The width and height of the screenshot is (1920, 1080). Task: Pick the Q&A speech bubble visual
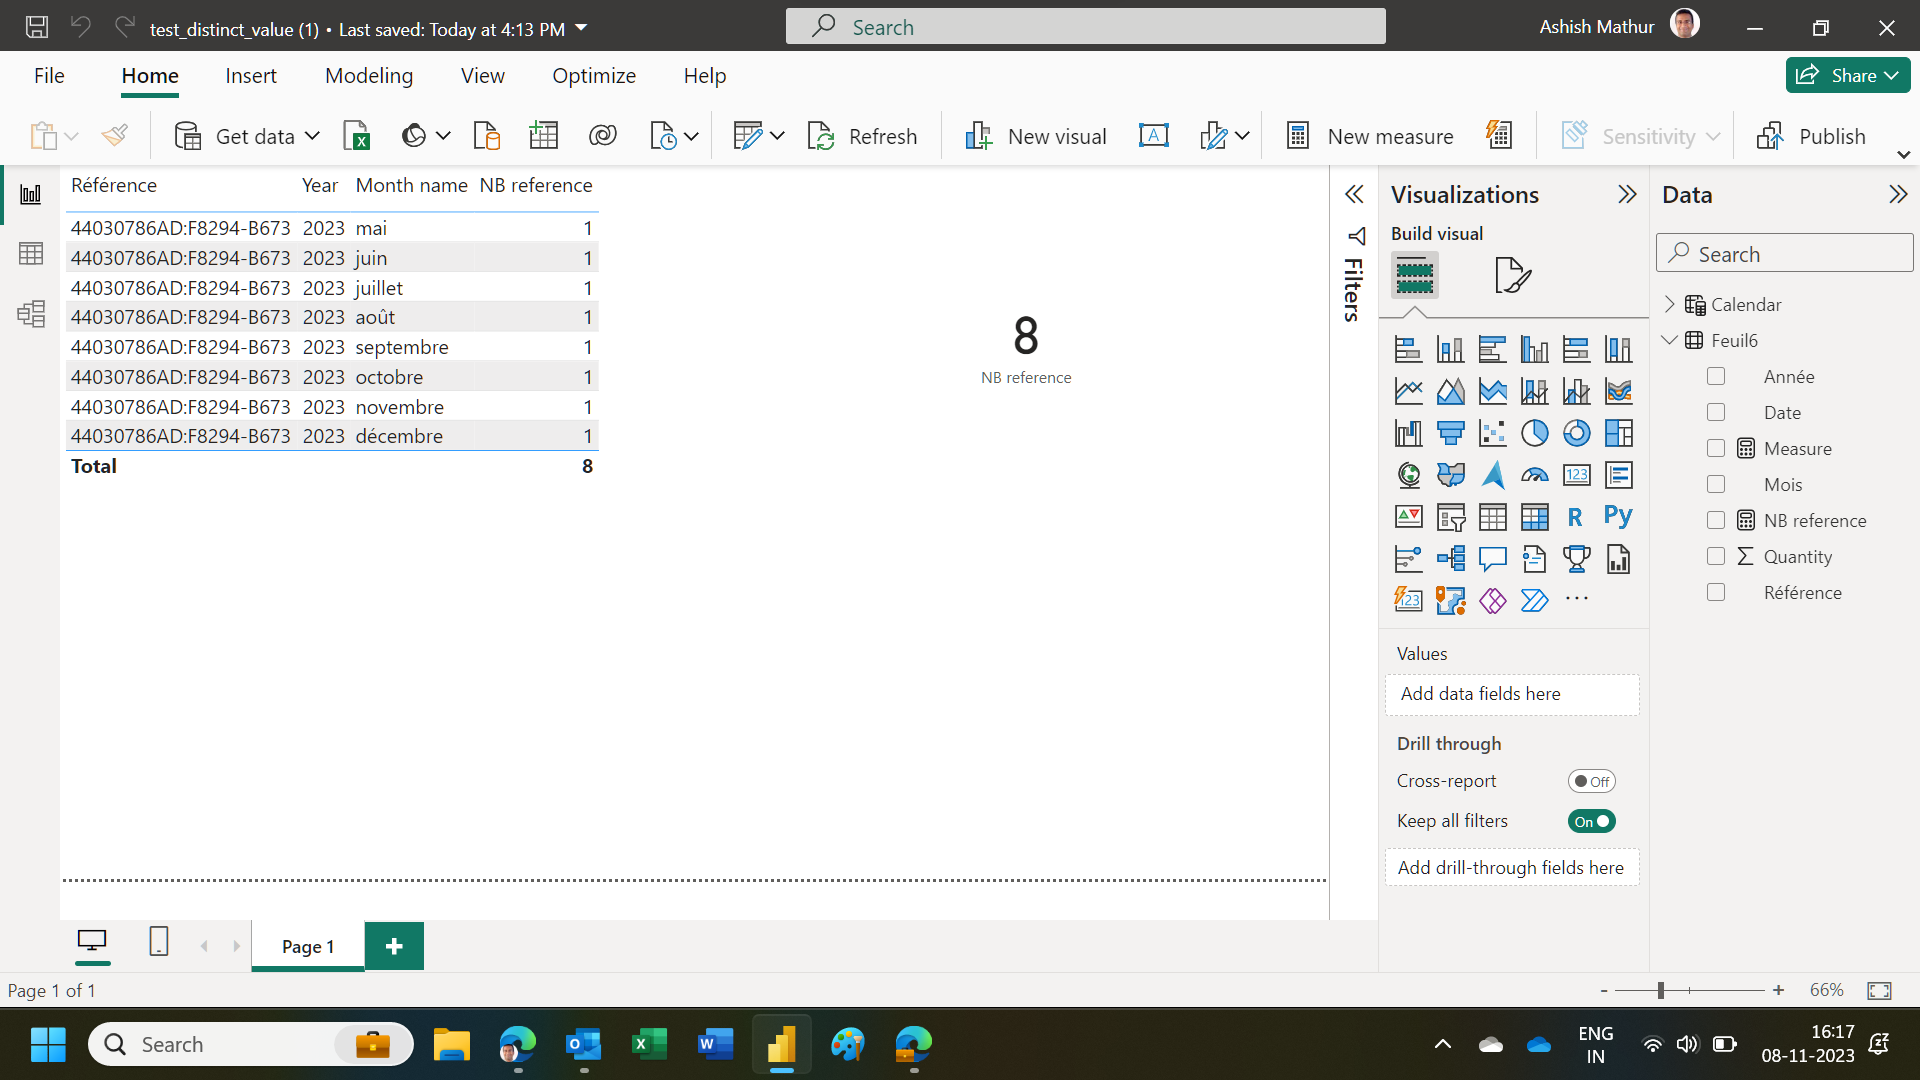(1492, 559)
